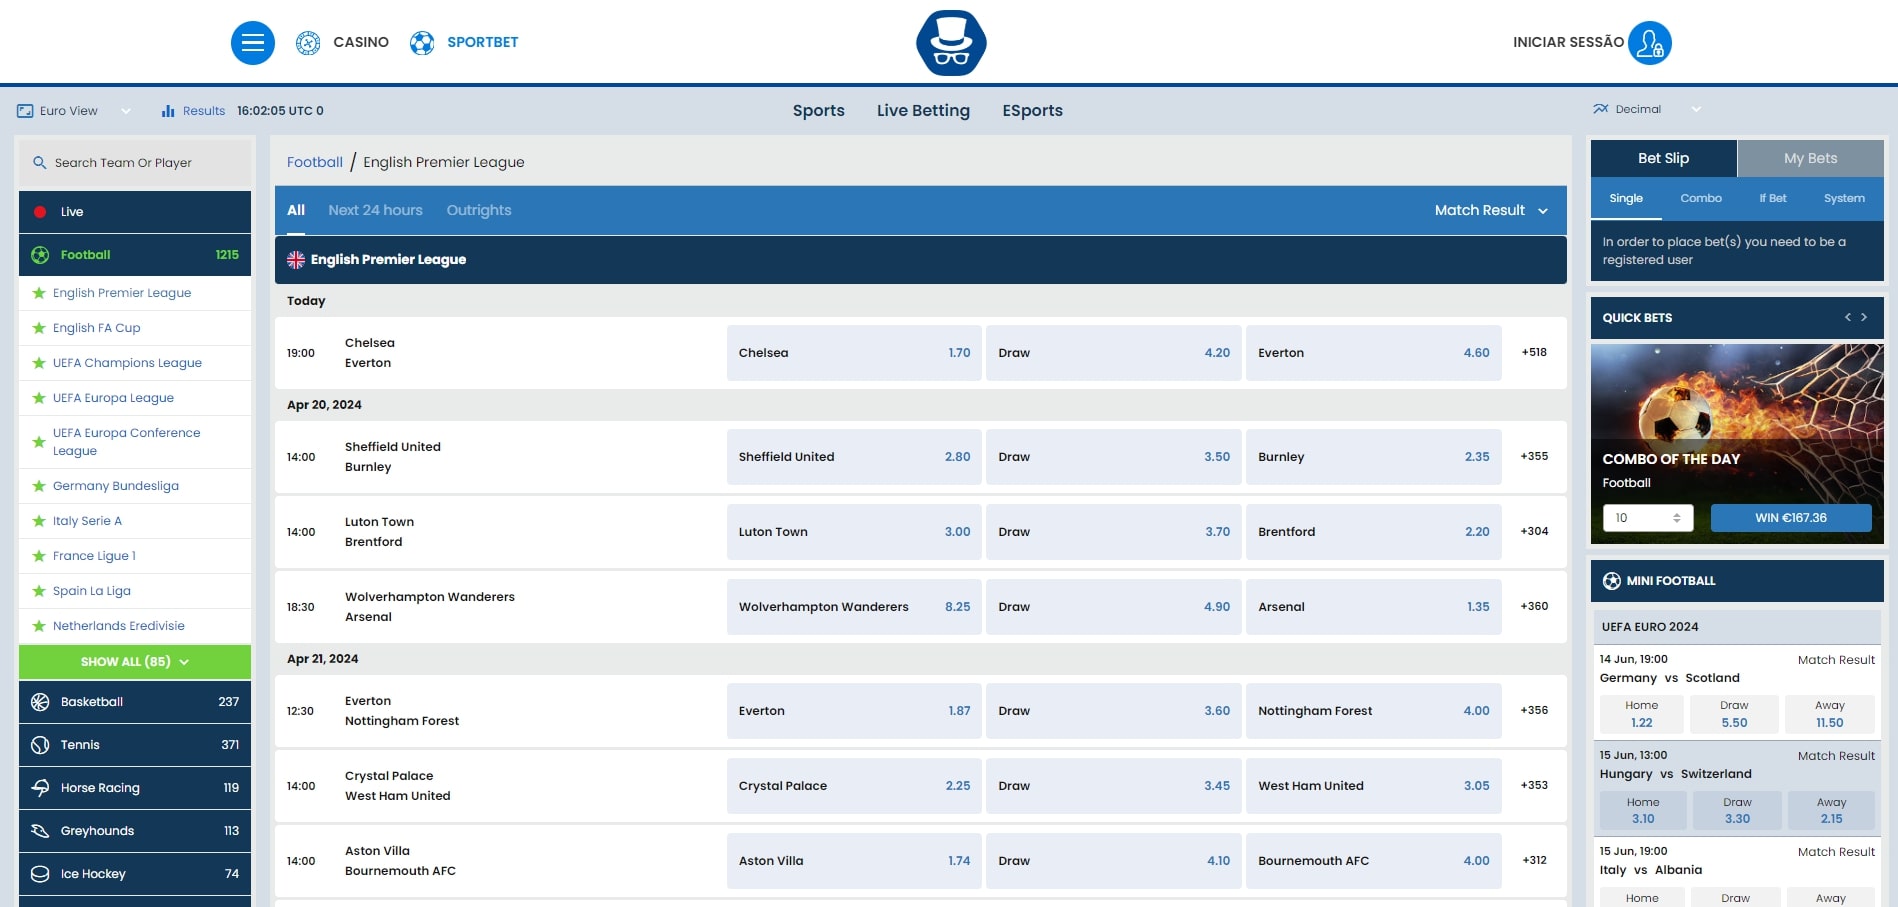Open the Decimal odds format dropdown
Image resolution: width=1898 pixels, height=907 pixels.
(1646, 110)
